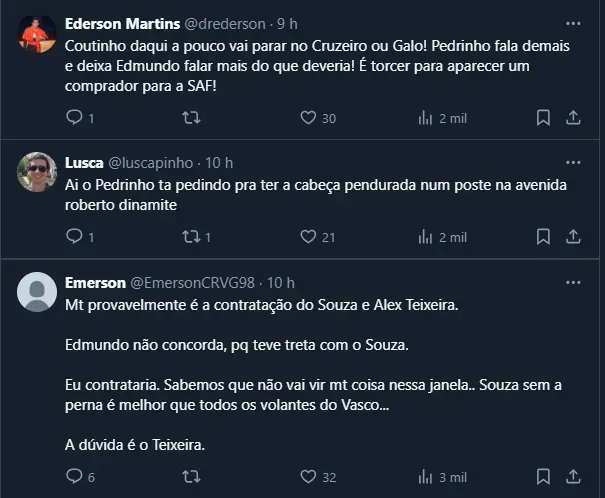605x498 pixels.
Task: Open Ederson Martins' profile picture
Action: pyautogui.click(x=37, y=35)
